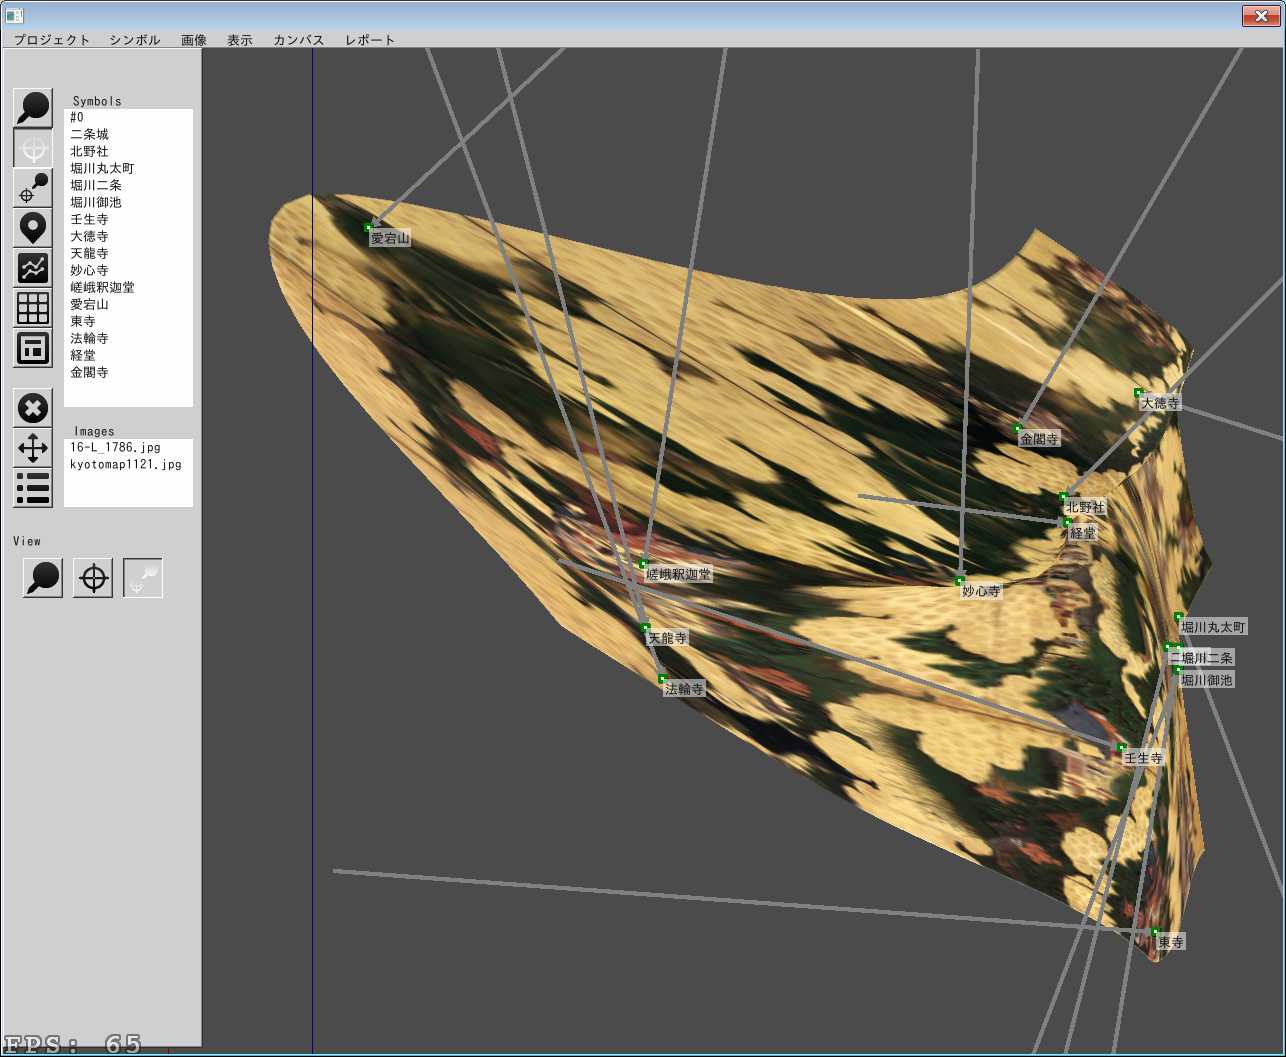Click the 金閣寺 label on canvas
1286x1057 pixels.
click(1039, 439)
